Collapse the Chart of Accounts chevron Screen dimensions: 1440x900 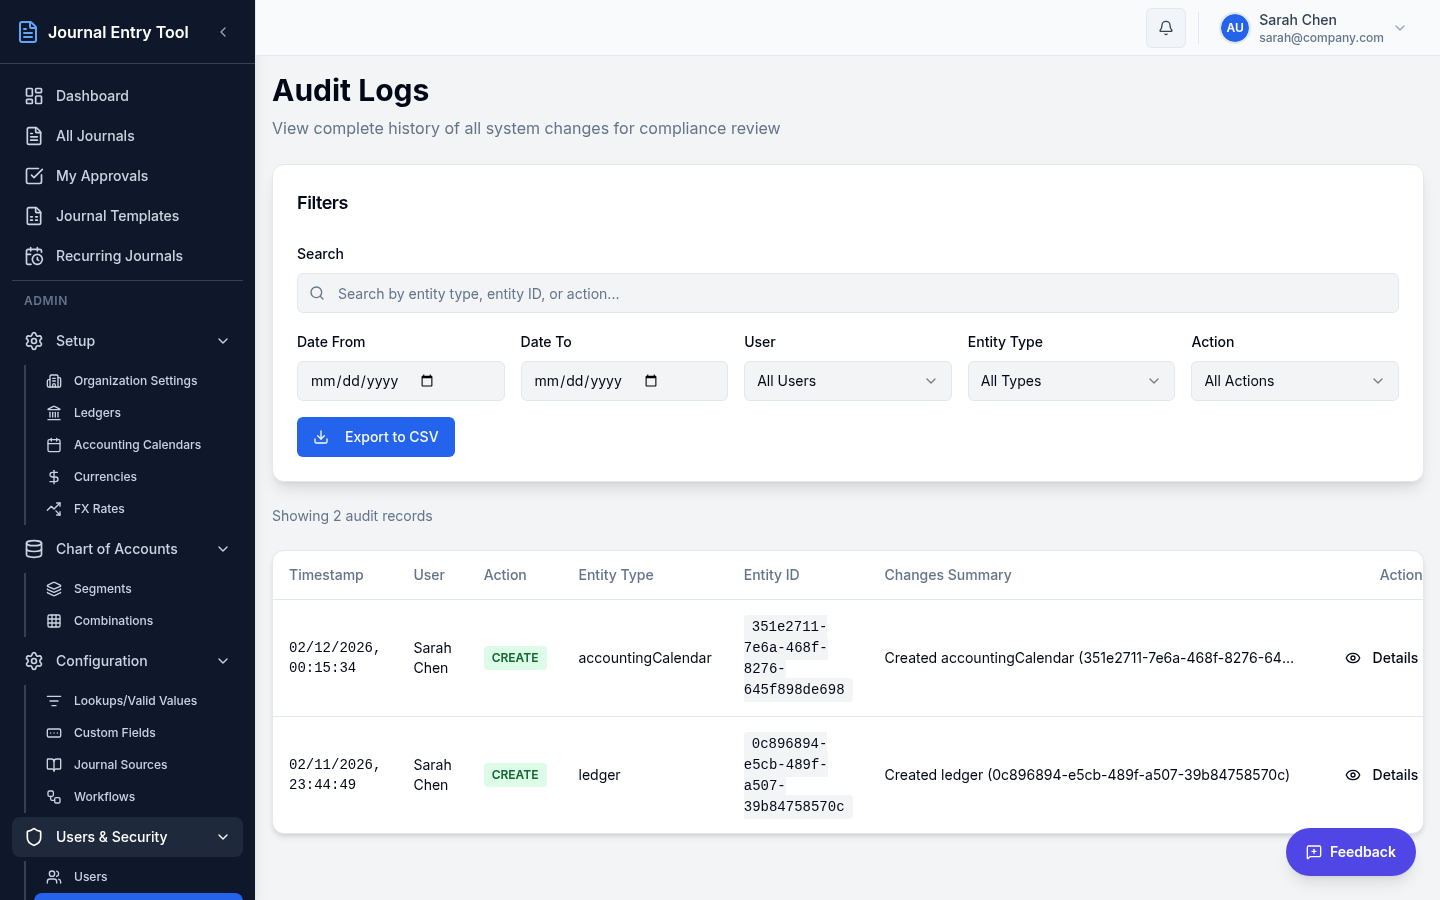(x=223, y=549)
